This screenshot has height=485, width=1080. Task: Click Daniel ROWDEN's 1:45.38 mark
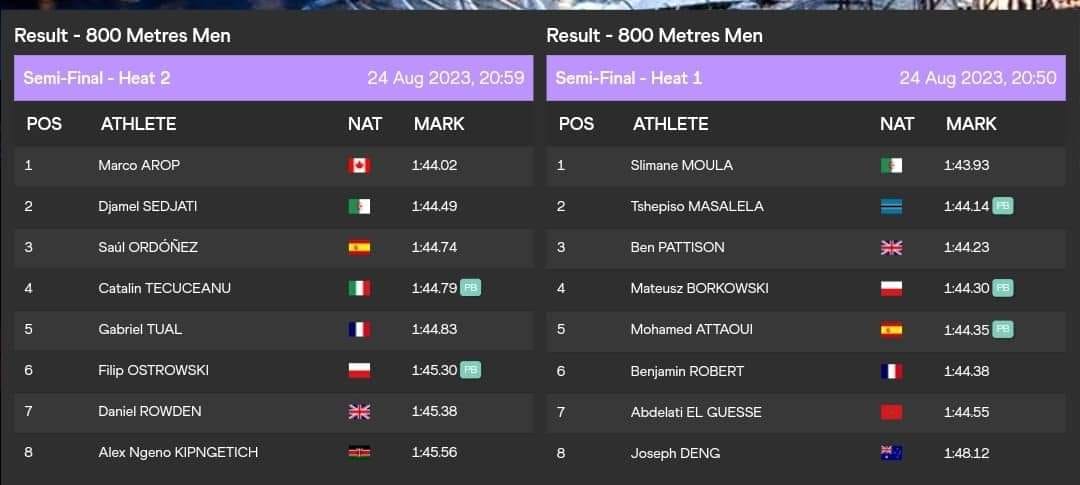(434, 411)
